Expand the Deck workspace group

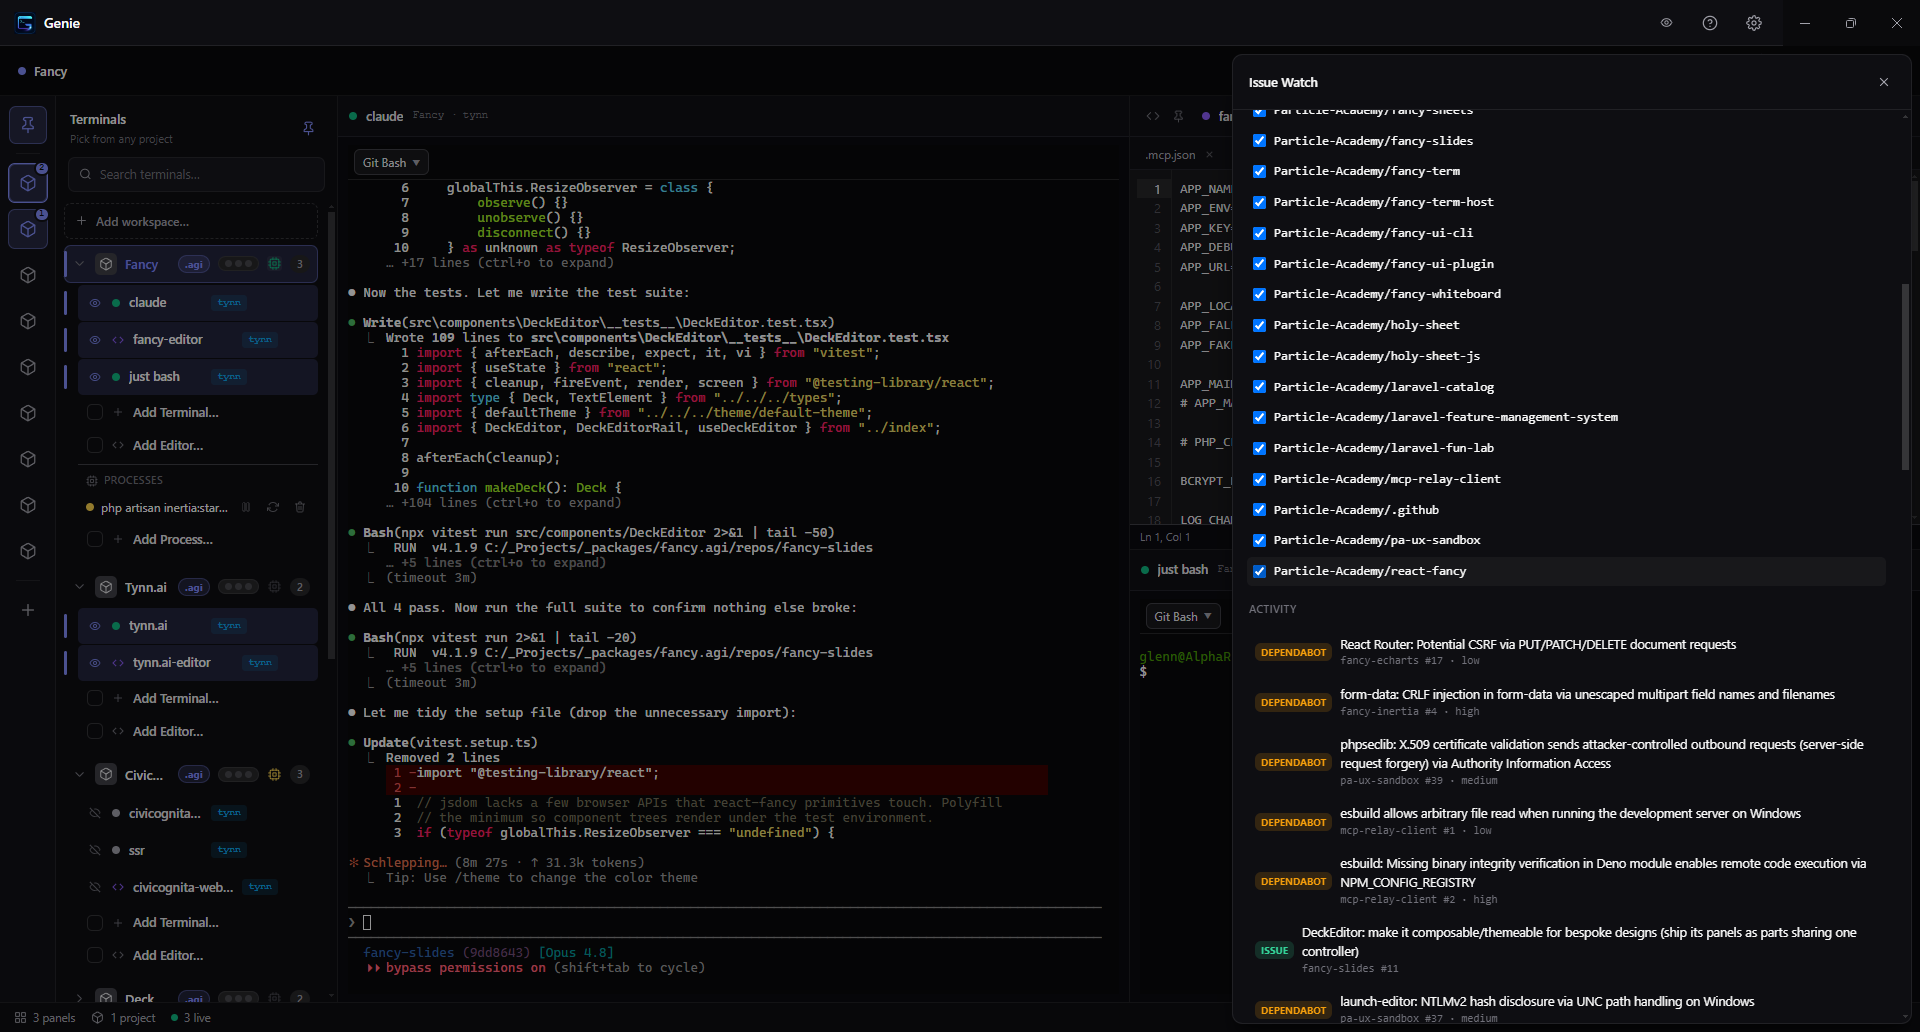click(80, 998)
